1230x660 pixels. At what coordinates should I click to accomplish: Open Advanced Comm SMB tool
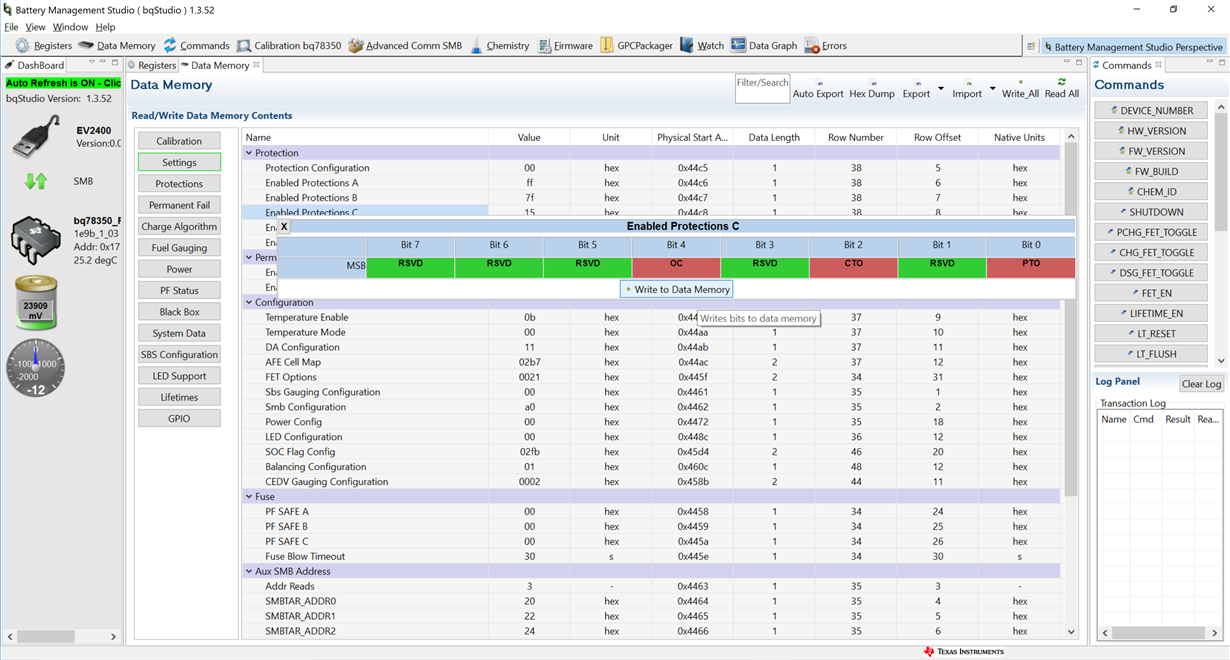pyautogui.click(x=405, y=46)
